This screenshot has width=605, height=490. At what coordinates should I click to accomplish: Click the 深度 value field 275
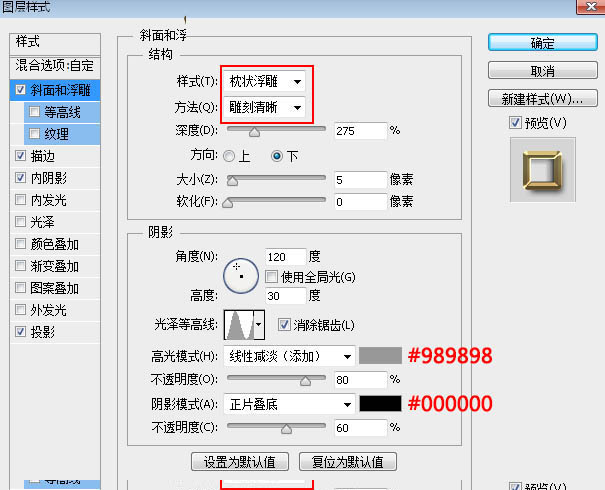(x=360, y=131)
